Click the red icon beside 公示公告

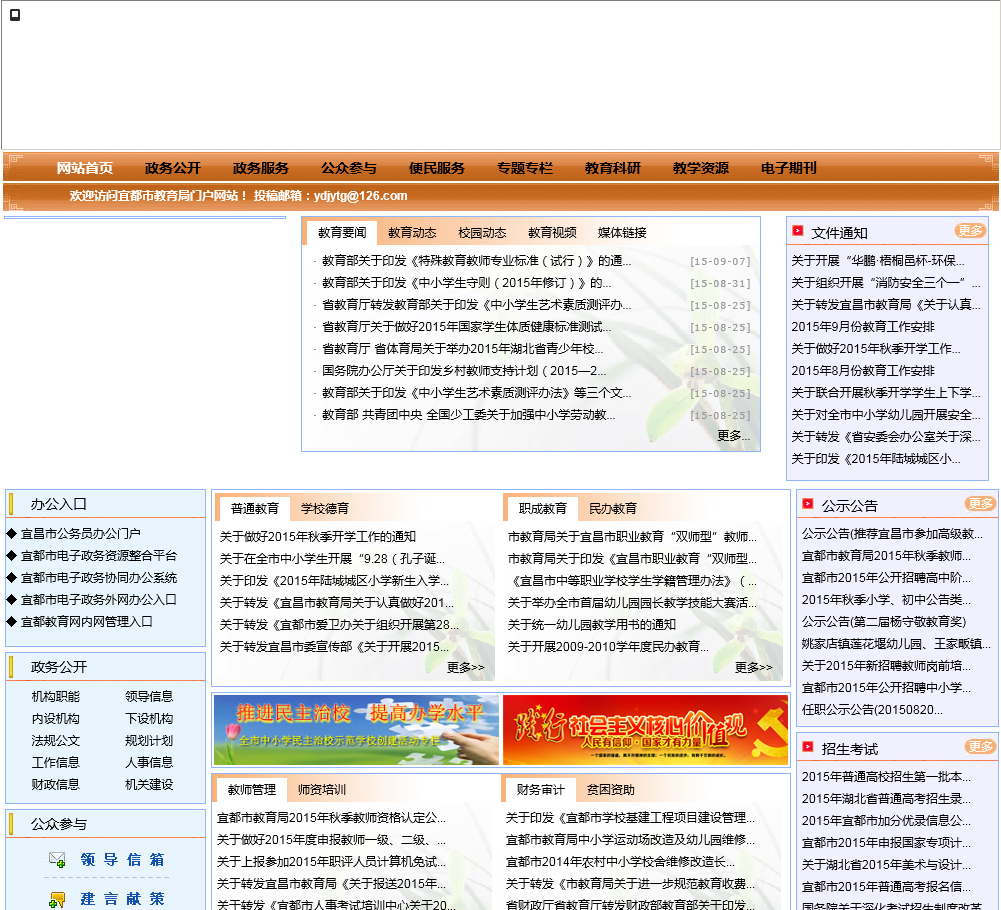807,504
